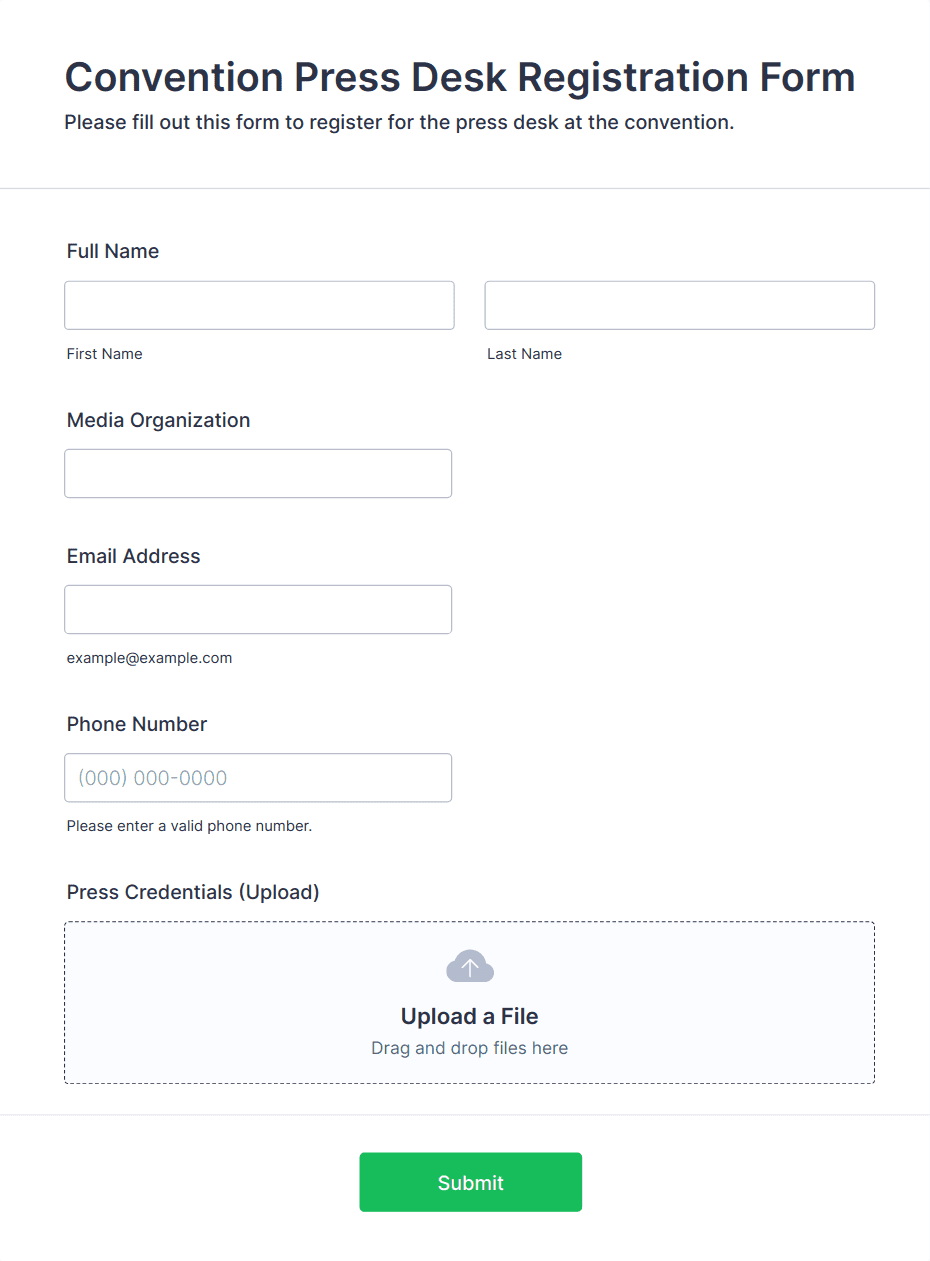Click the "Last Name" sublabel text
930x1261 pixels.
[524, 354]
